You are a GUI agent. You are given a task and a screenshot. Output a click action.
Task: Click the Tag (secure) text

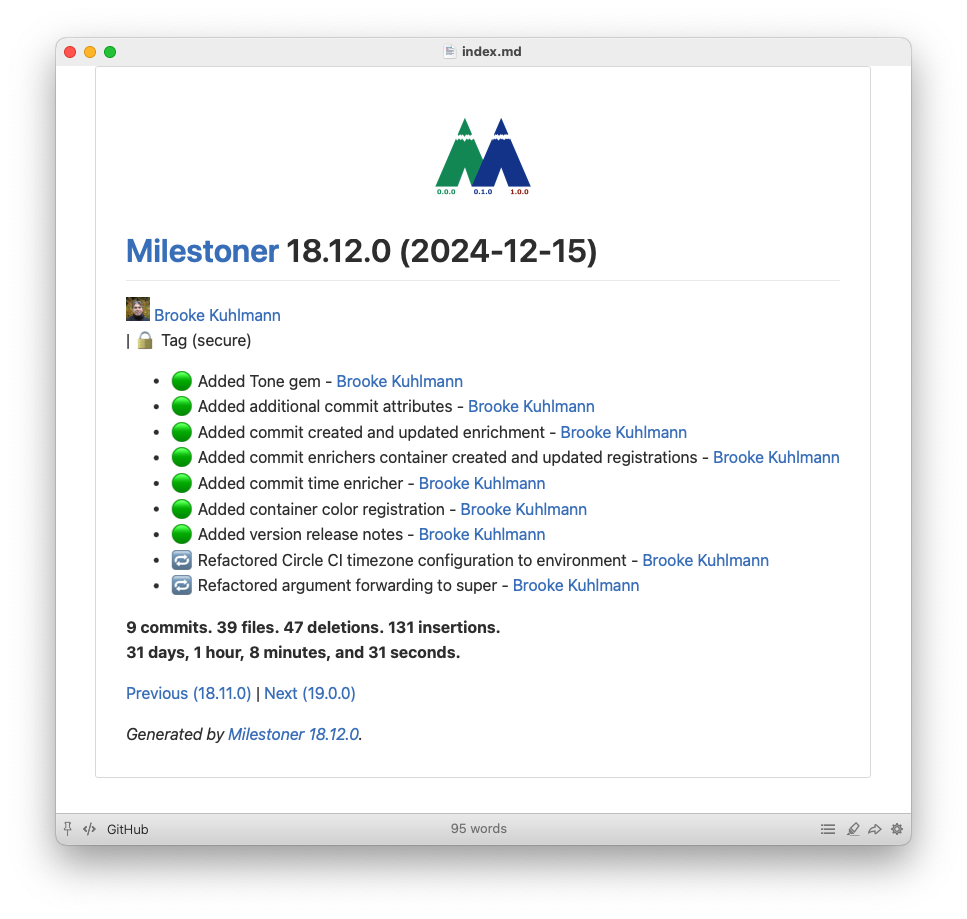206,340
